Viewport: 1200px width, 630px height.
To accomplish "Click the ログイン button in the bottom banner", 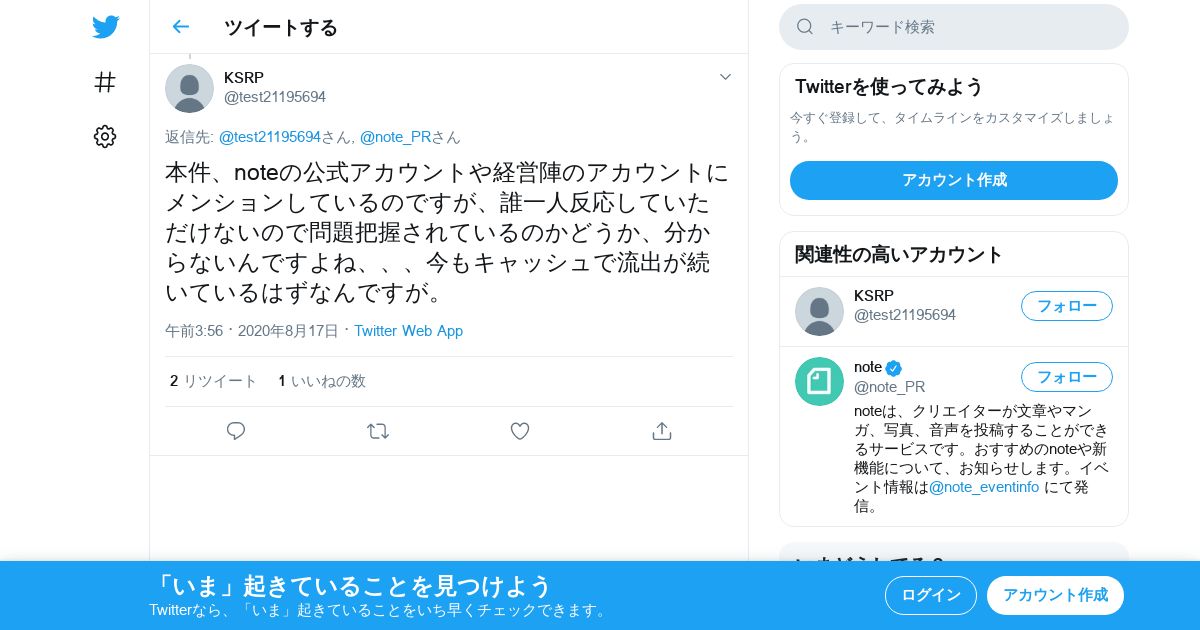I will 930,595.
